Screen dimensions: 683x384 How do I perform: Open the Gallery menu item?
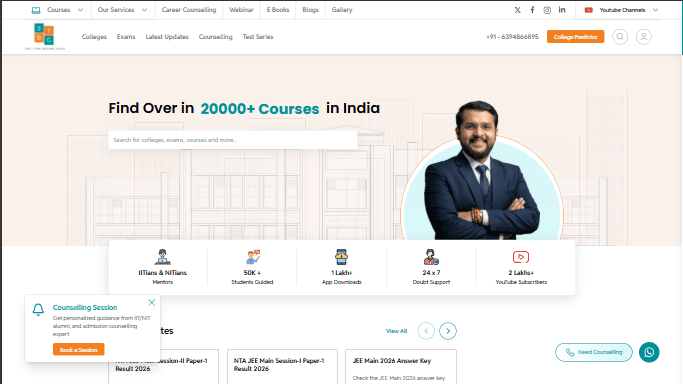(342, 10)
